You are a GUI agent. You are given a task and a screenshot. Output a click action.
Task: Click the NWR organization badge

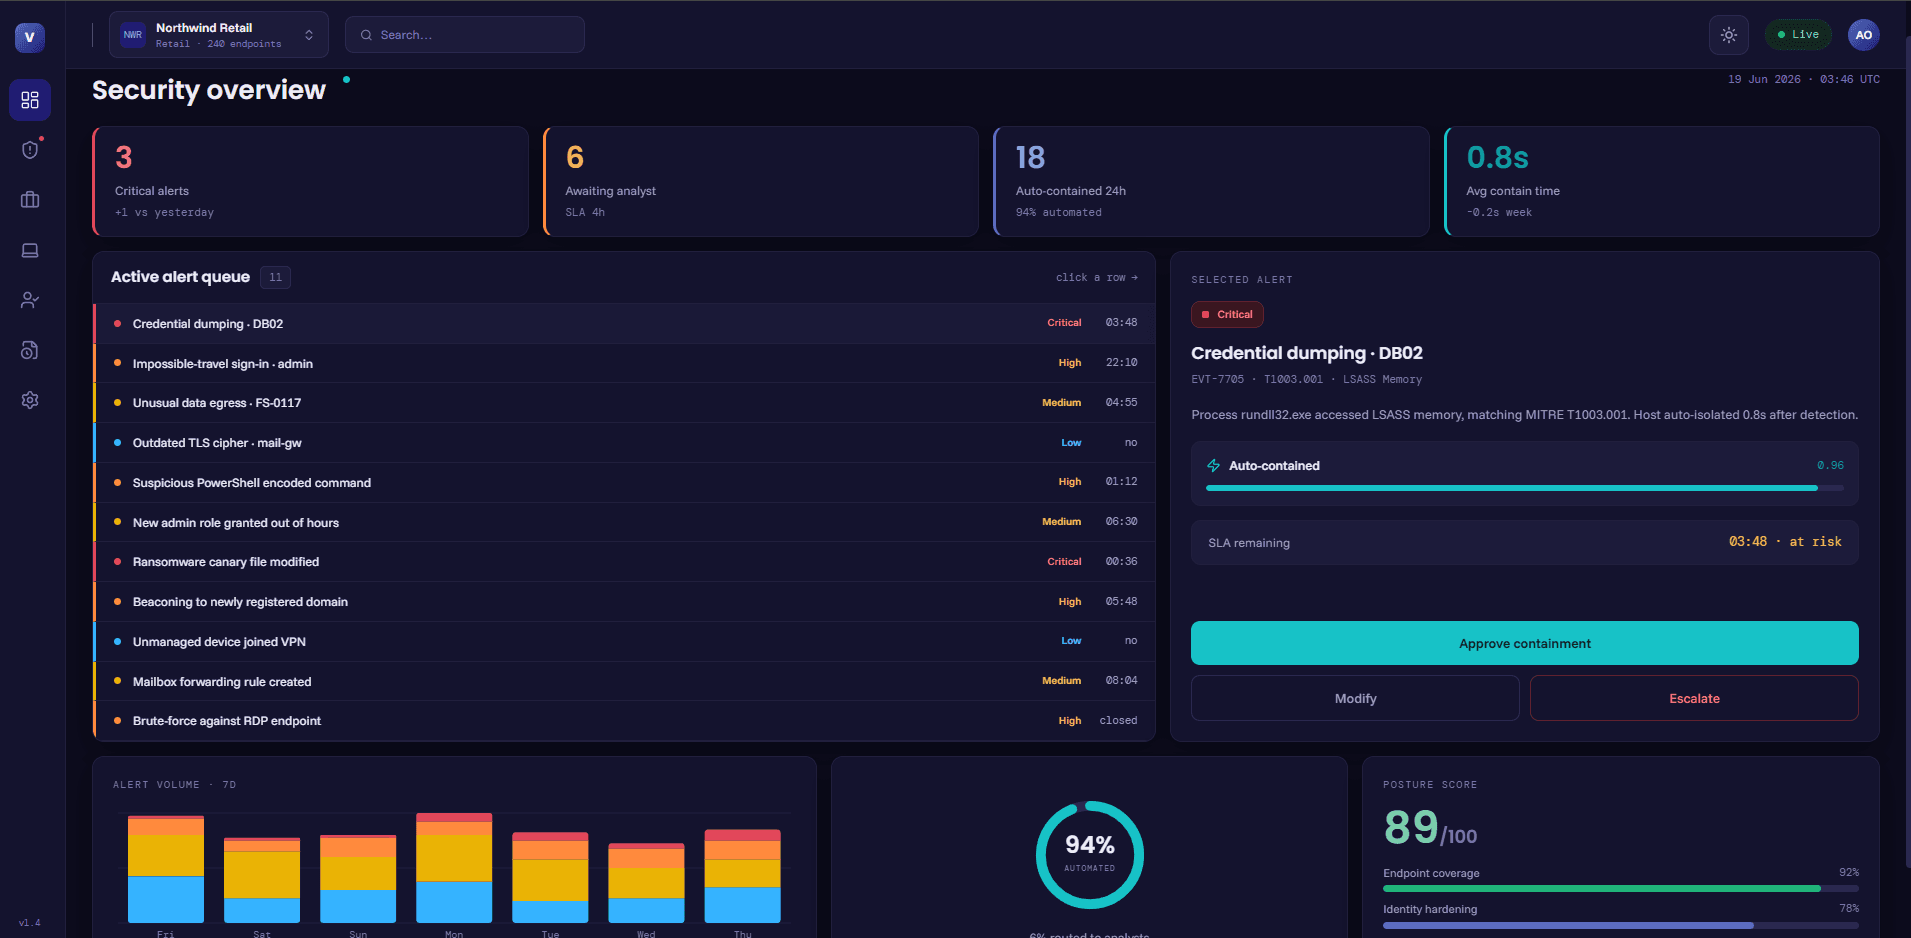pyautogui.click(x=133, y=35)
